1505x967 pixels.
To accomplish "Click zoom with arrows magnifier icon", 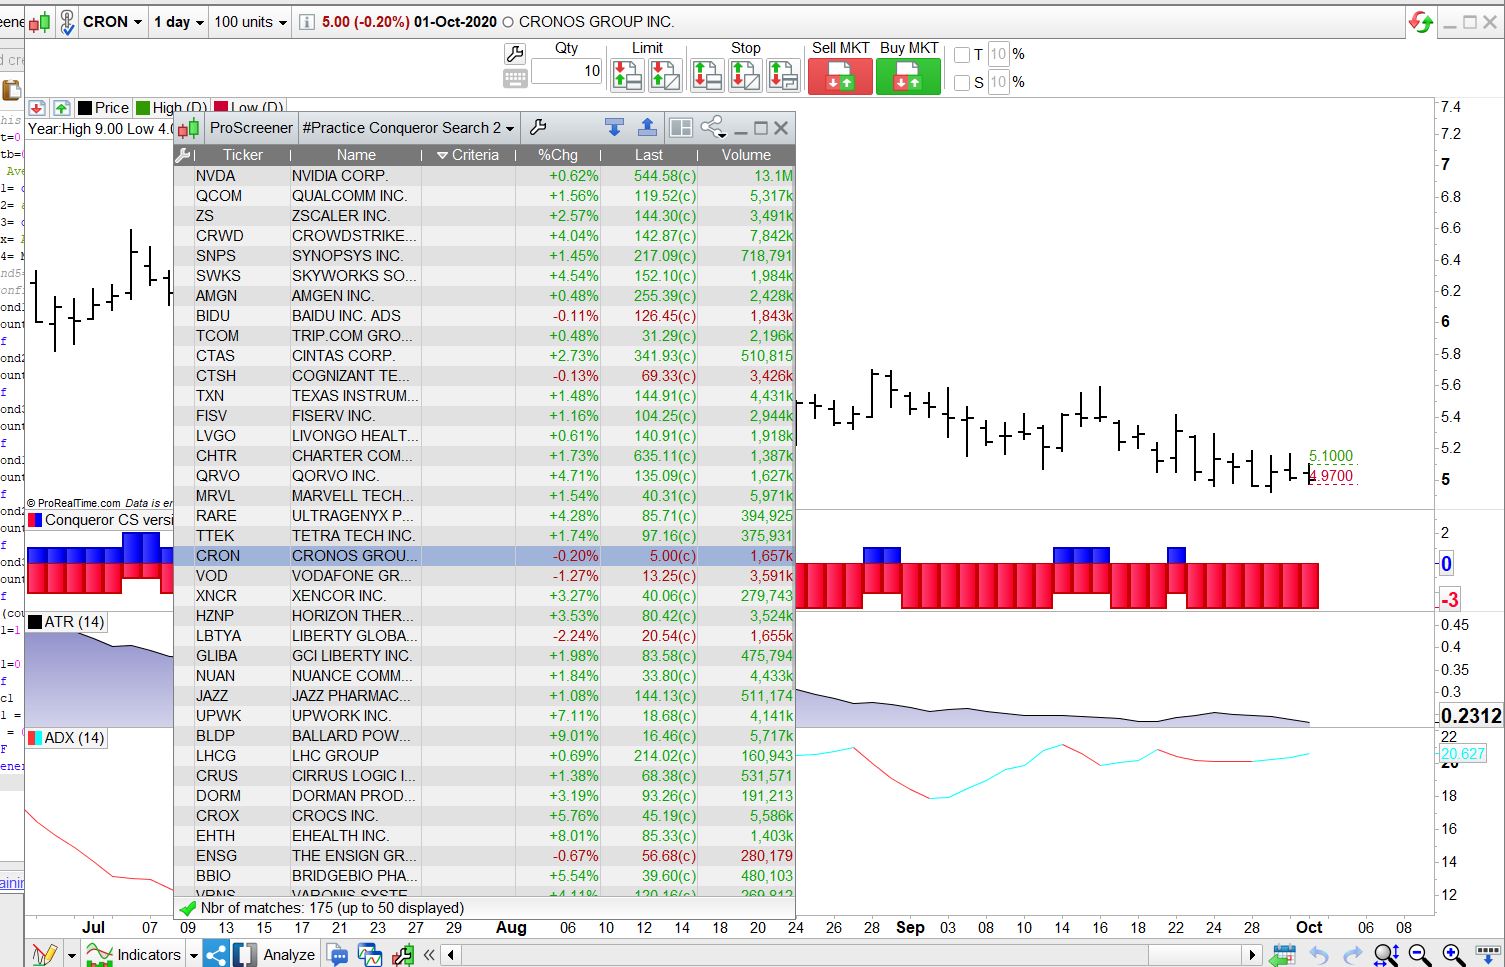I will click(x=1386, y=955).
